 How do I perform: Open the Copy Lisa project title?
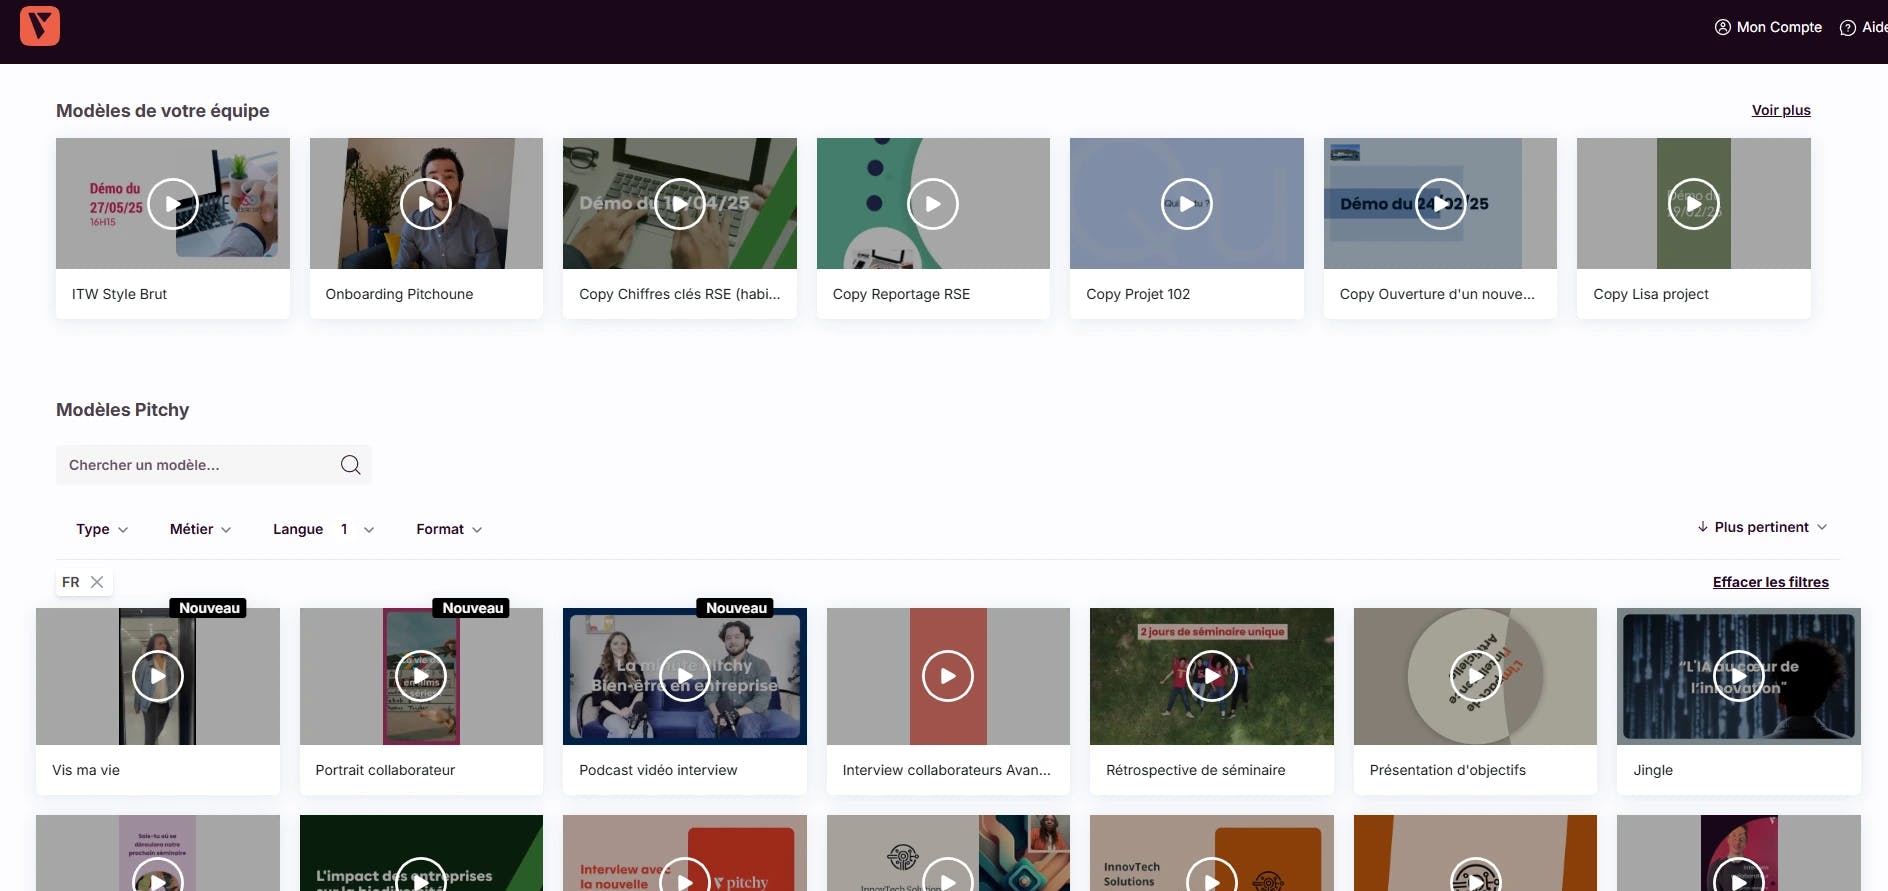coord(1651,294)
